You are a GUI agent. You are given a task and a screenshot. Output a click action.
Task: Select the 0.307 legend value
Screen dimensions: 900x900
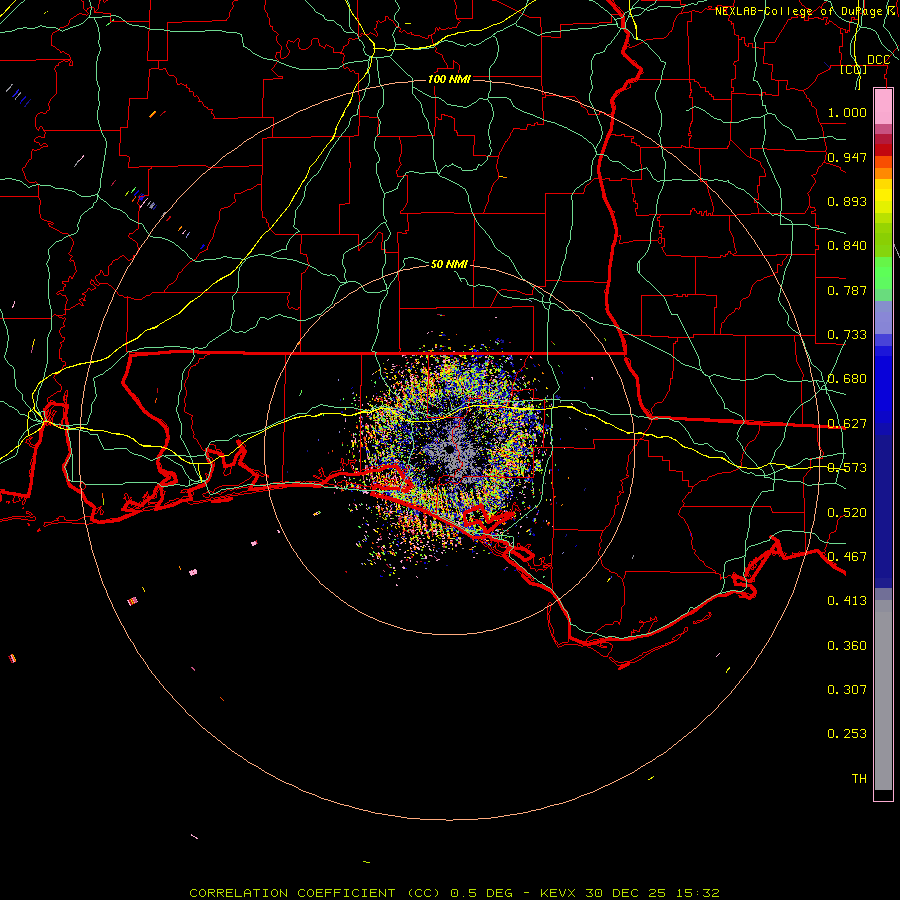[x=847, y=690]
